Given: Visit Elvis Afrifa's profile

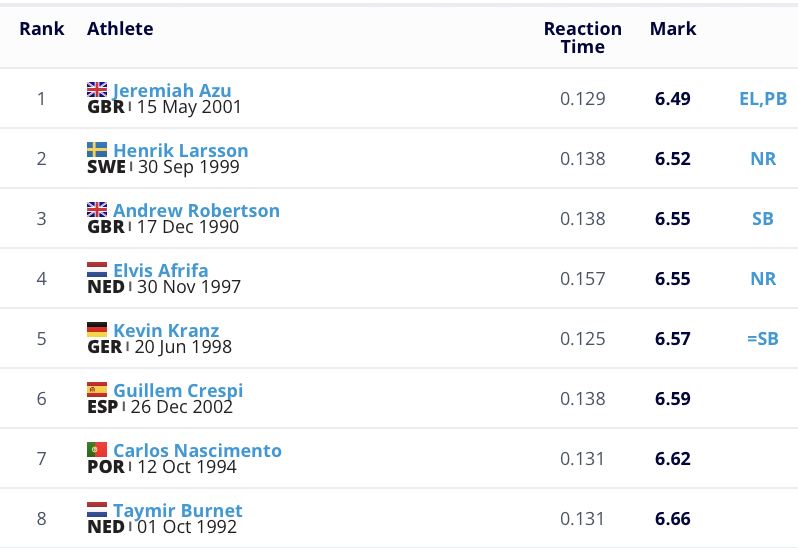Looking at the screenshot, I should coord(161,271).
